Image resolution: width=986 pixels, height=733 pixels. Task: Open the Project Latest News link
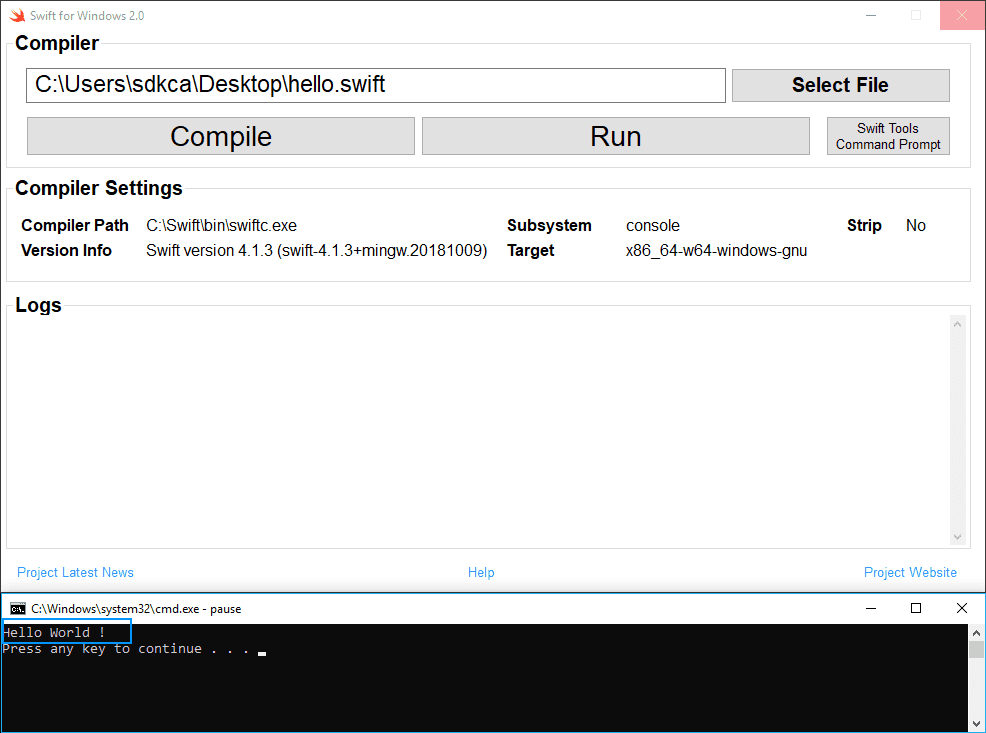click(75, 573)
